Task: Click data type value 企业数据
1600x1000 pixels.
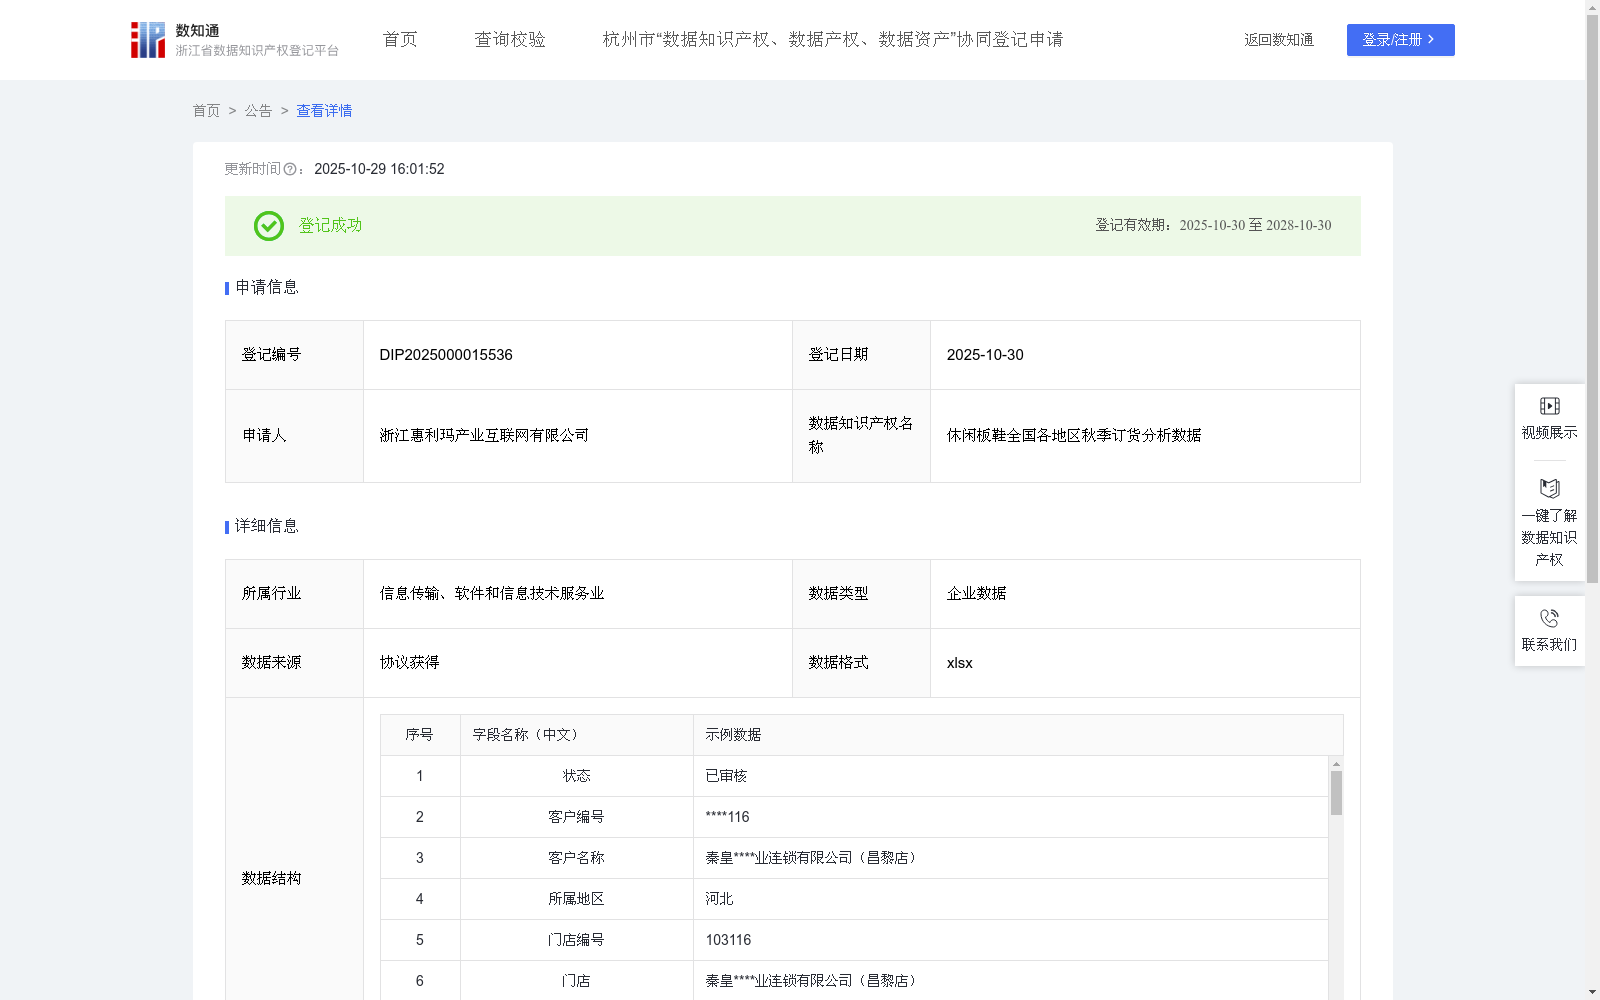Action: pos(976,594)
